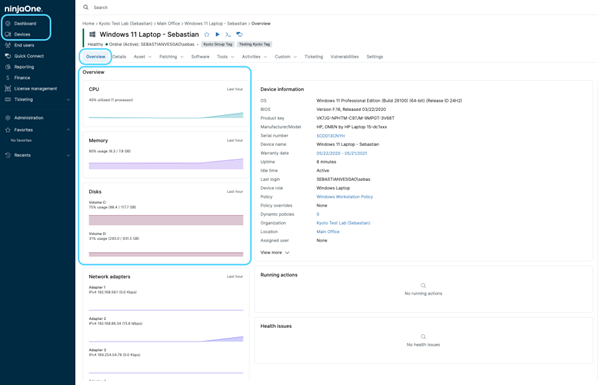Open the remote terminal command-line icon
This screenshot has width=598, height=385.
(x=228, y=35)
